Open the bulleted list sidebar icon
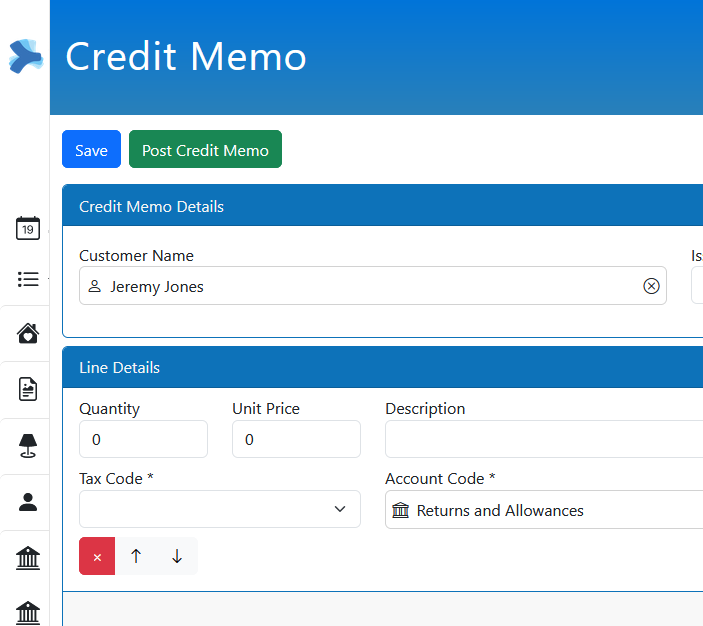Screen dimensions: 703x626 coord(28,279)
